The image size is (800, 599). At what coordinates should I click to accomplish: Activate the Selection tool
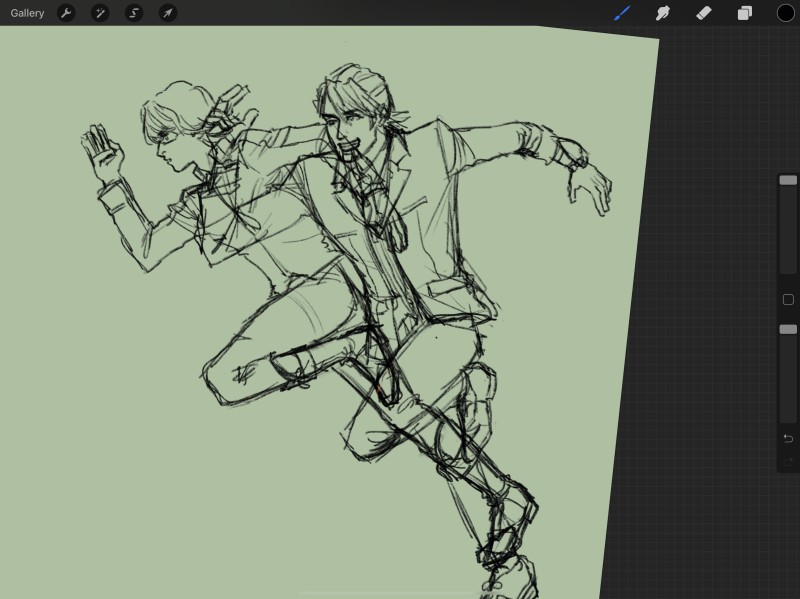point(134,13)
